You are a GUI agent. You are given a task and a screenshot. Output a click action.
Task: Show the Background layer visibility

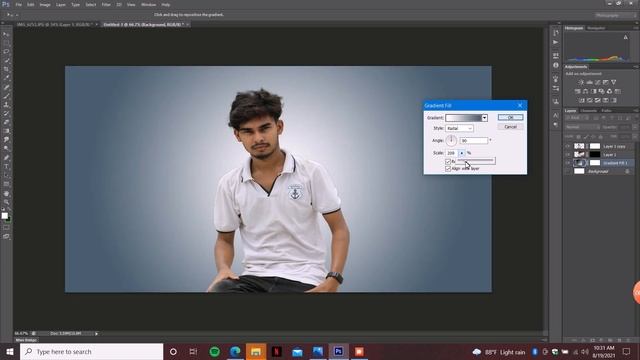[x=568, y=171]
